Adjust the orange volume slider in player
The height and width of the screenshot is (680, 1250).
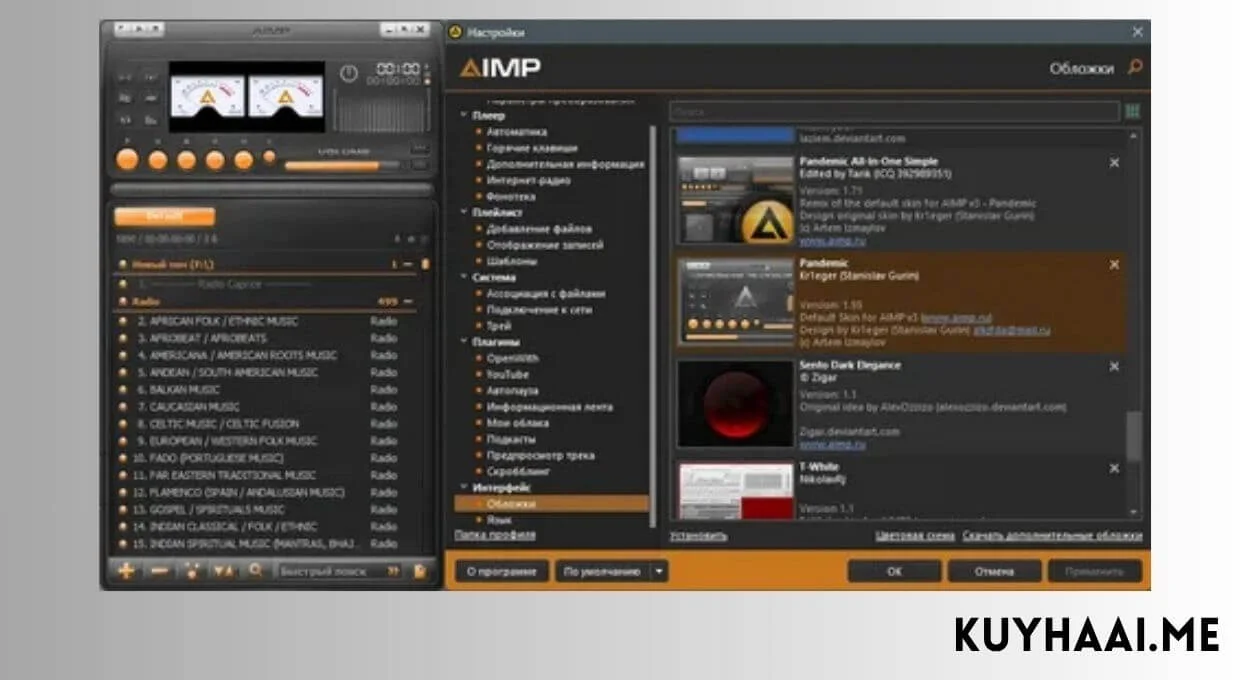click(343, 165)
